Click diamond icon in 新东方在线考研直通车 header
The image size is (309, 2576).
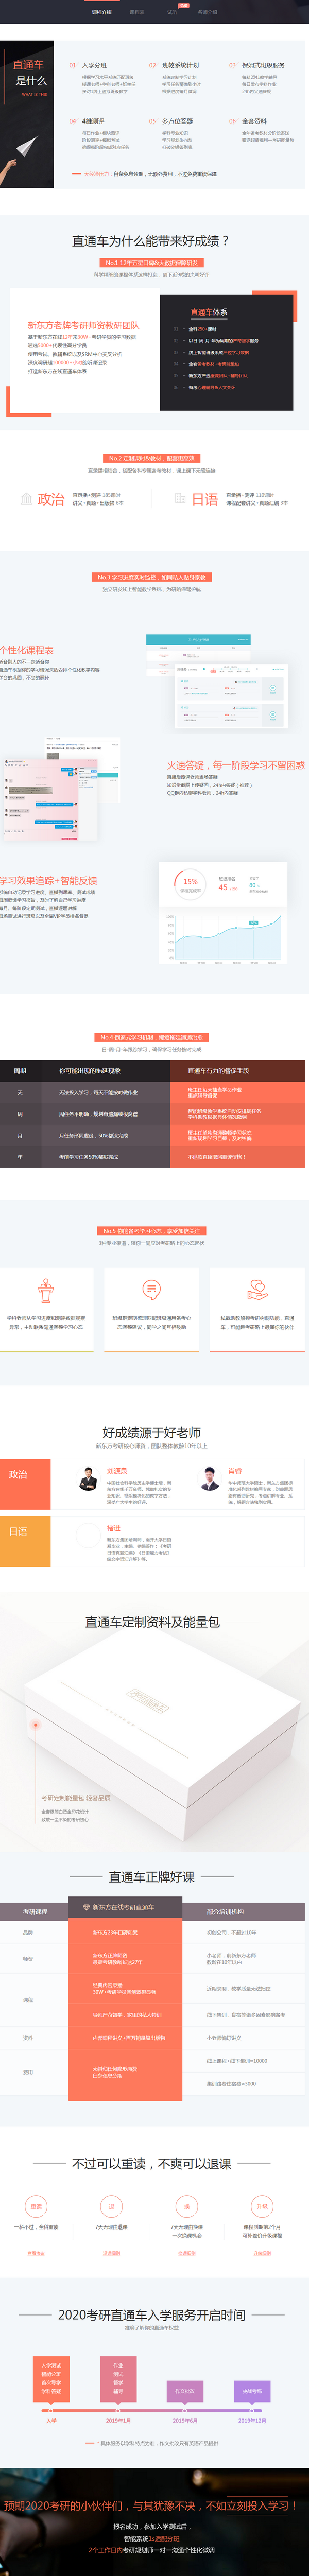click(86, 1907)
